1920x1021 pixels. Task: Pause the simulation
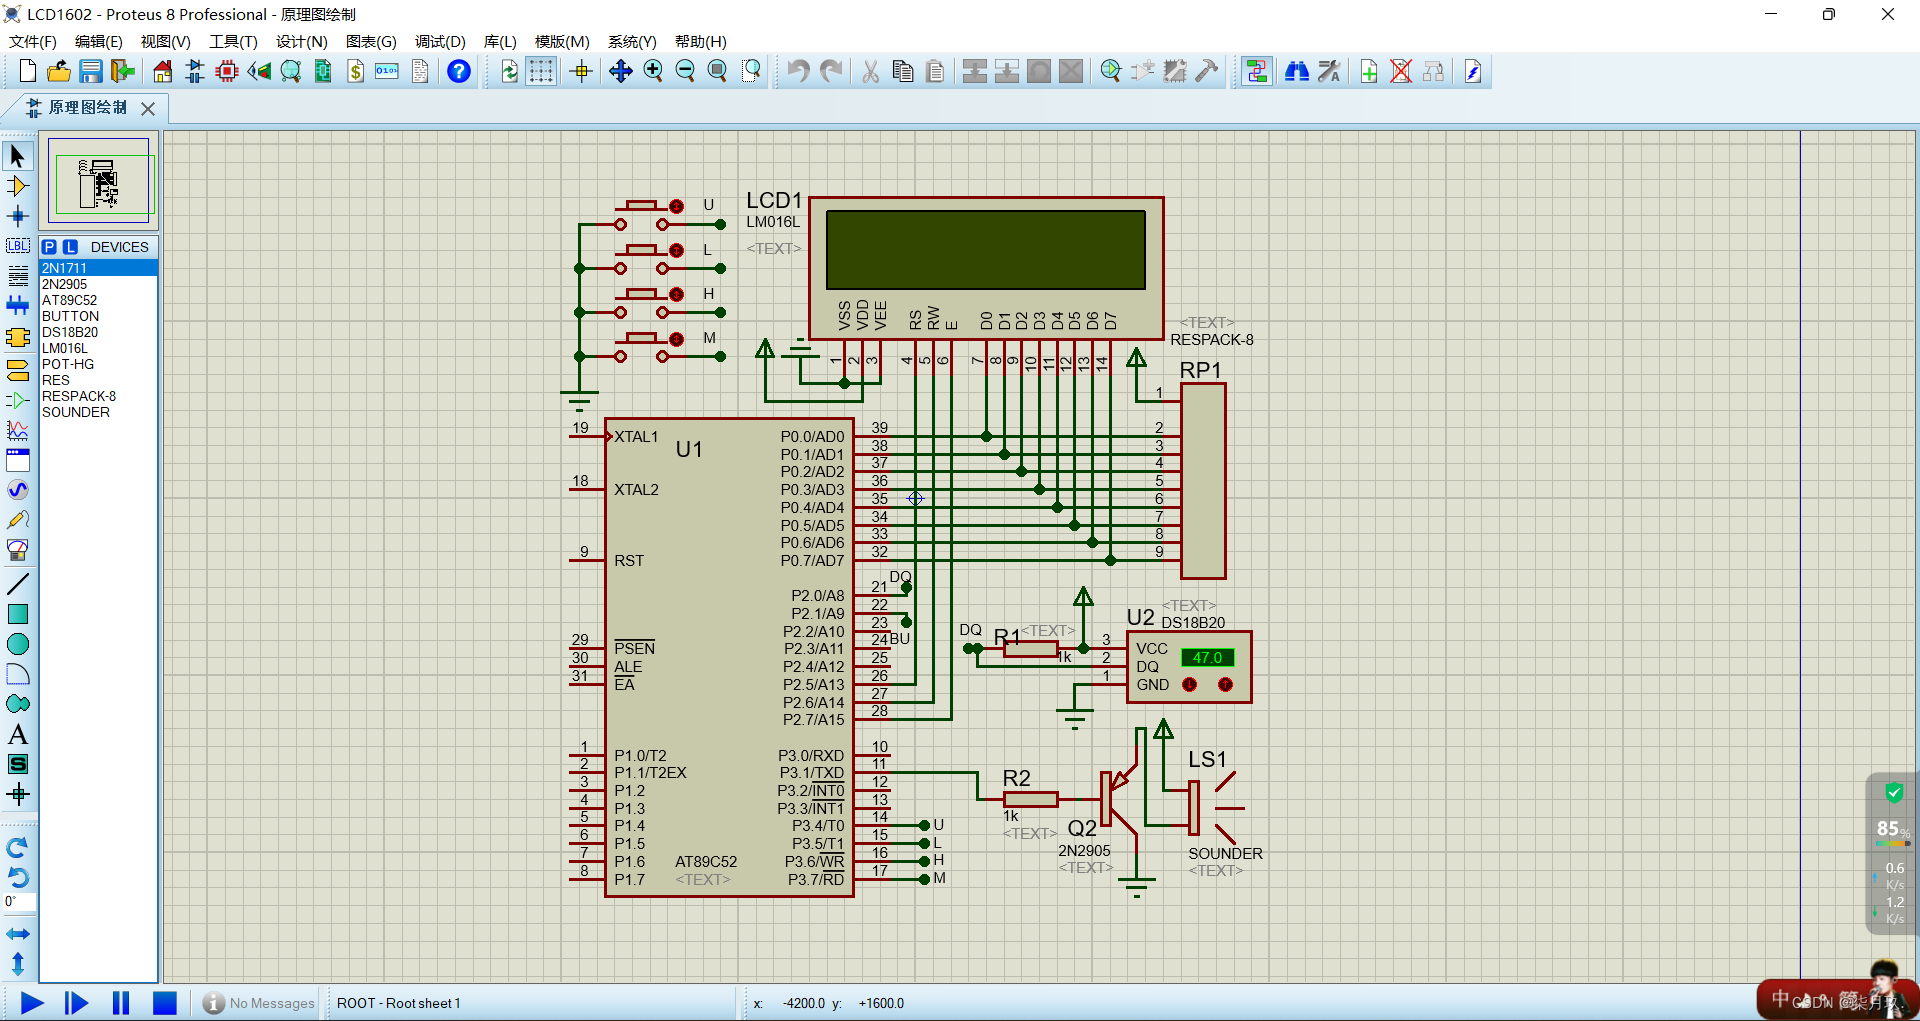pos(121,1003)
